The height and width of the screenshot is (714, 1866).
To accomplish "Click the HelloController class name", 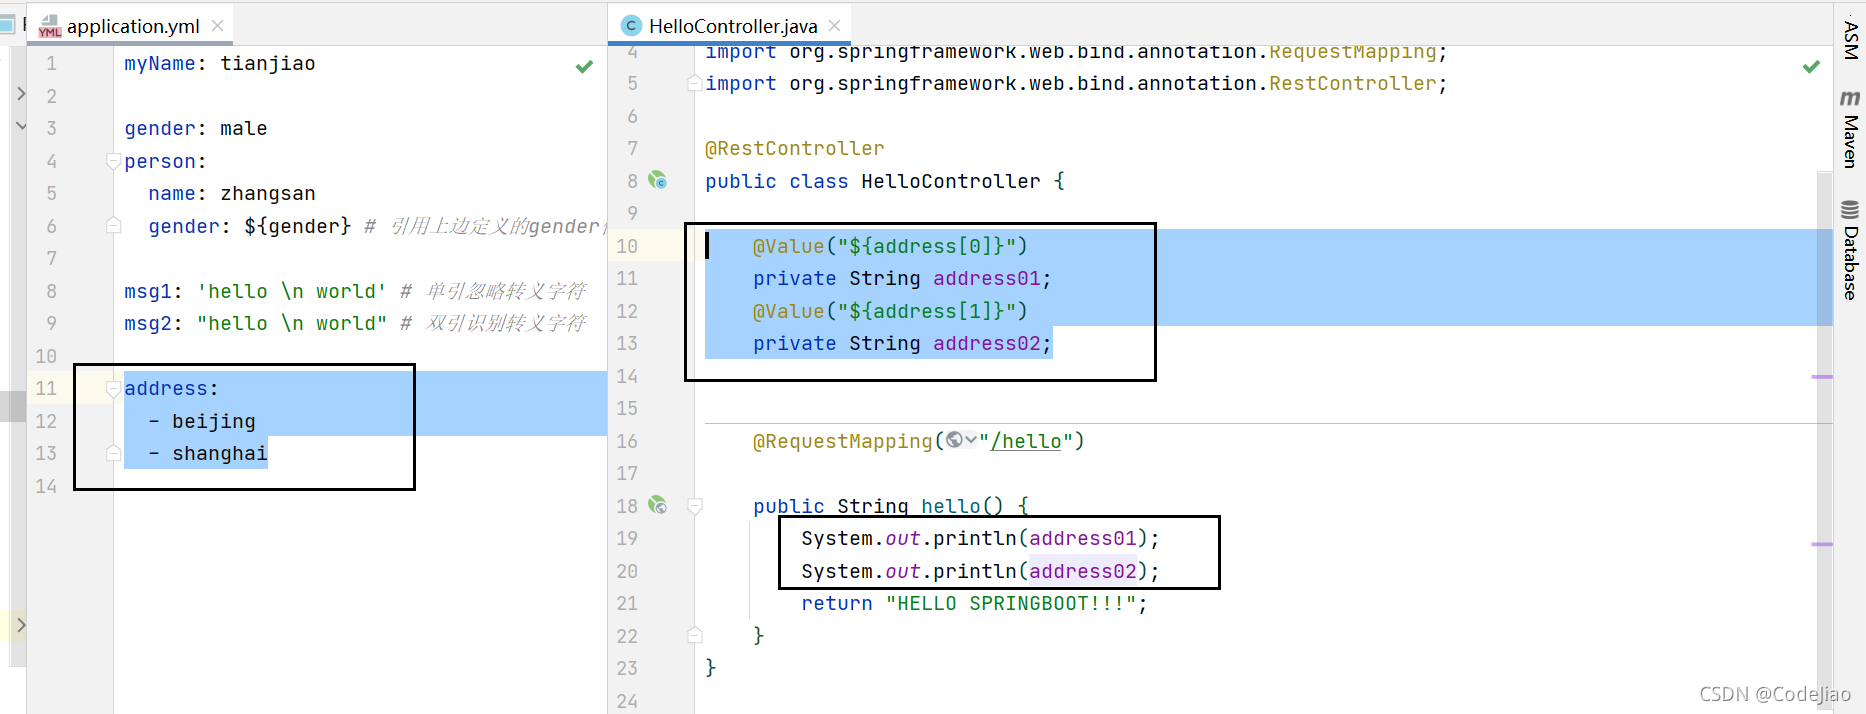I will tap(951, 181).
